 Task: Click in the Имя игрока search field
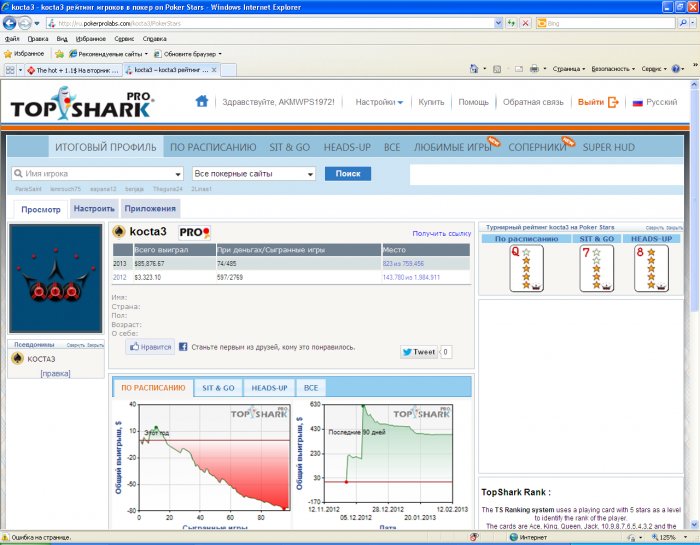tap(97, 174)
